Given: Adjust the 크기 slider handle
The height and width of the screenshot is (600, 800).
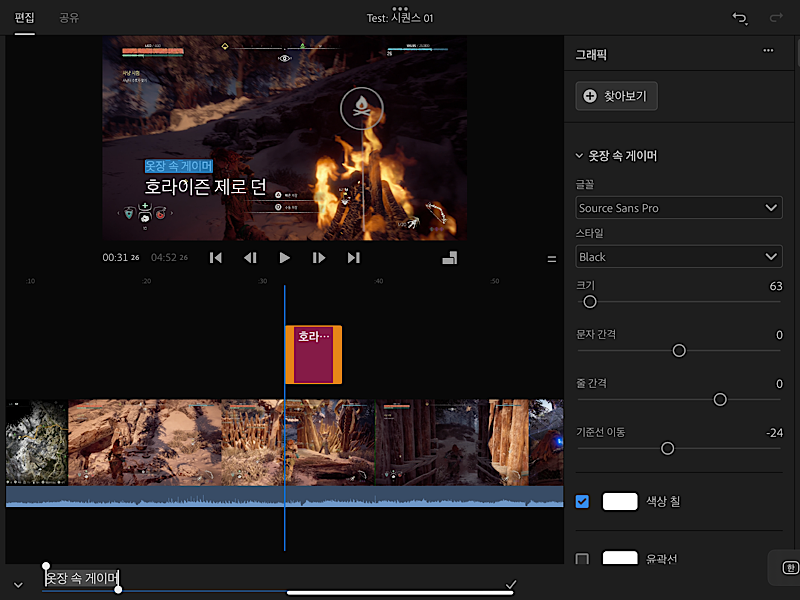Looking at the screenshot, I should click(x=590, y=302).
